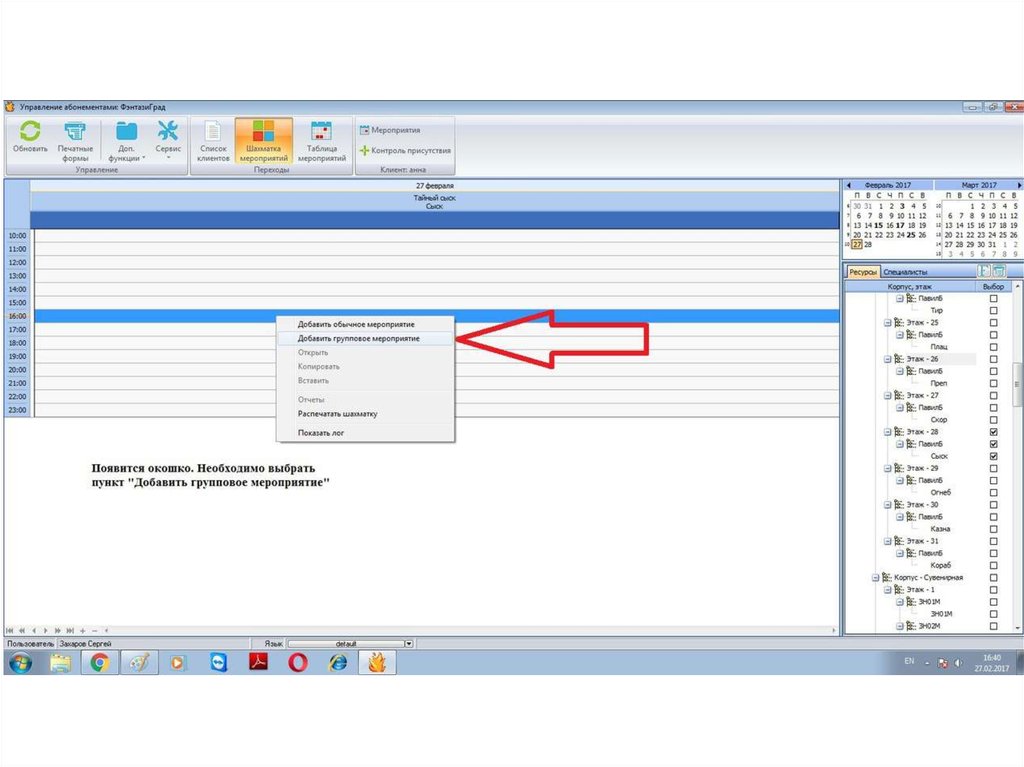The height and width of the screenshot is (767, 1024).
Task: Collapse the Этаж - 26 tree node
Action: click(886, 359)
